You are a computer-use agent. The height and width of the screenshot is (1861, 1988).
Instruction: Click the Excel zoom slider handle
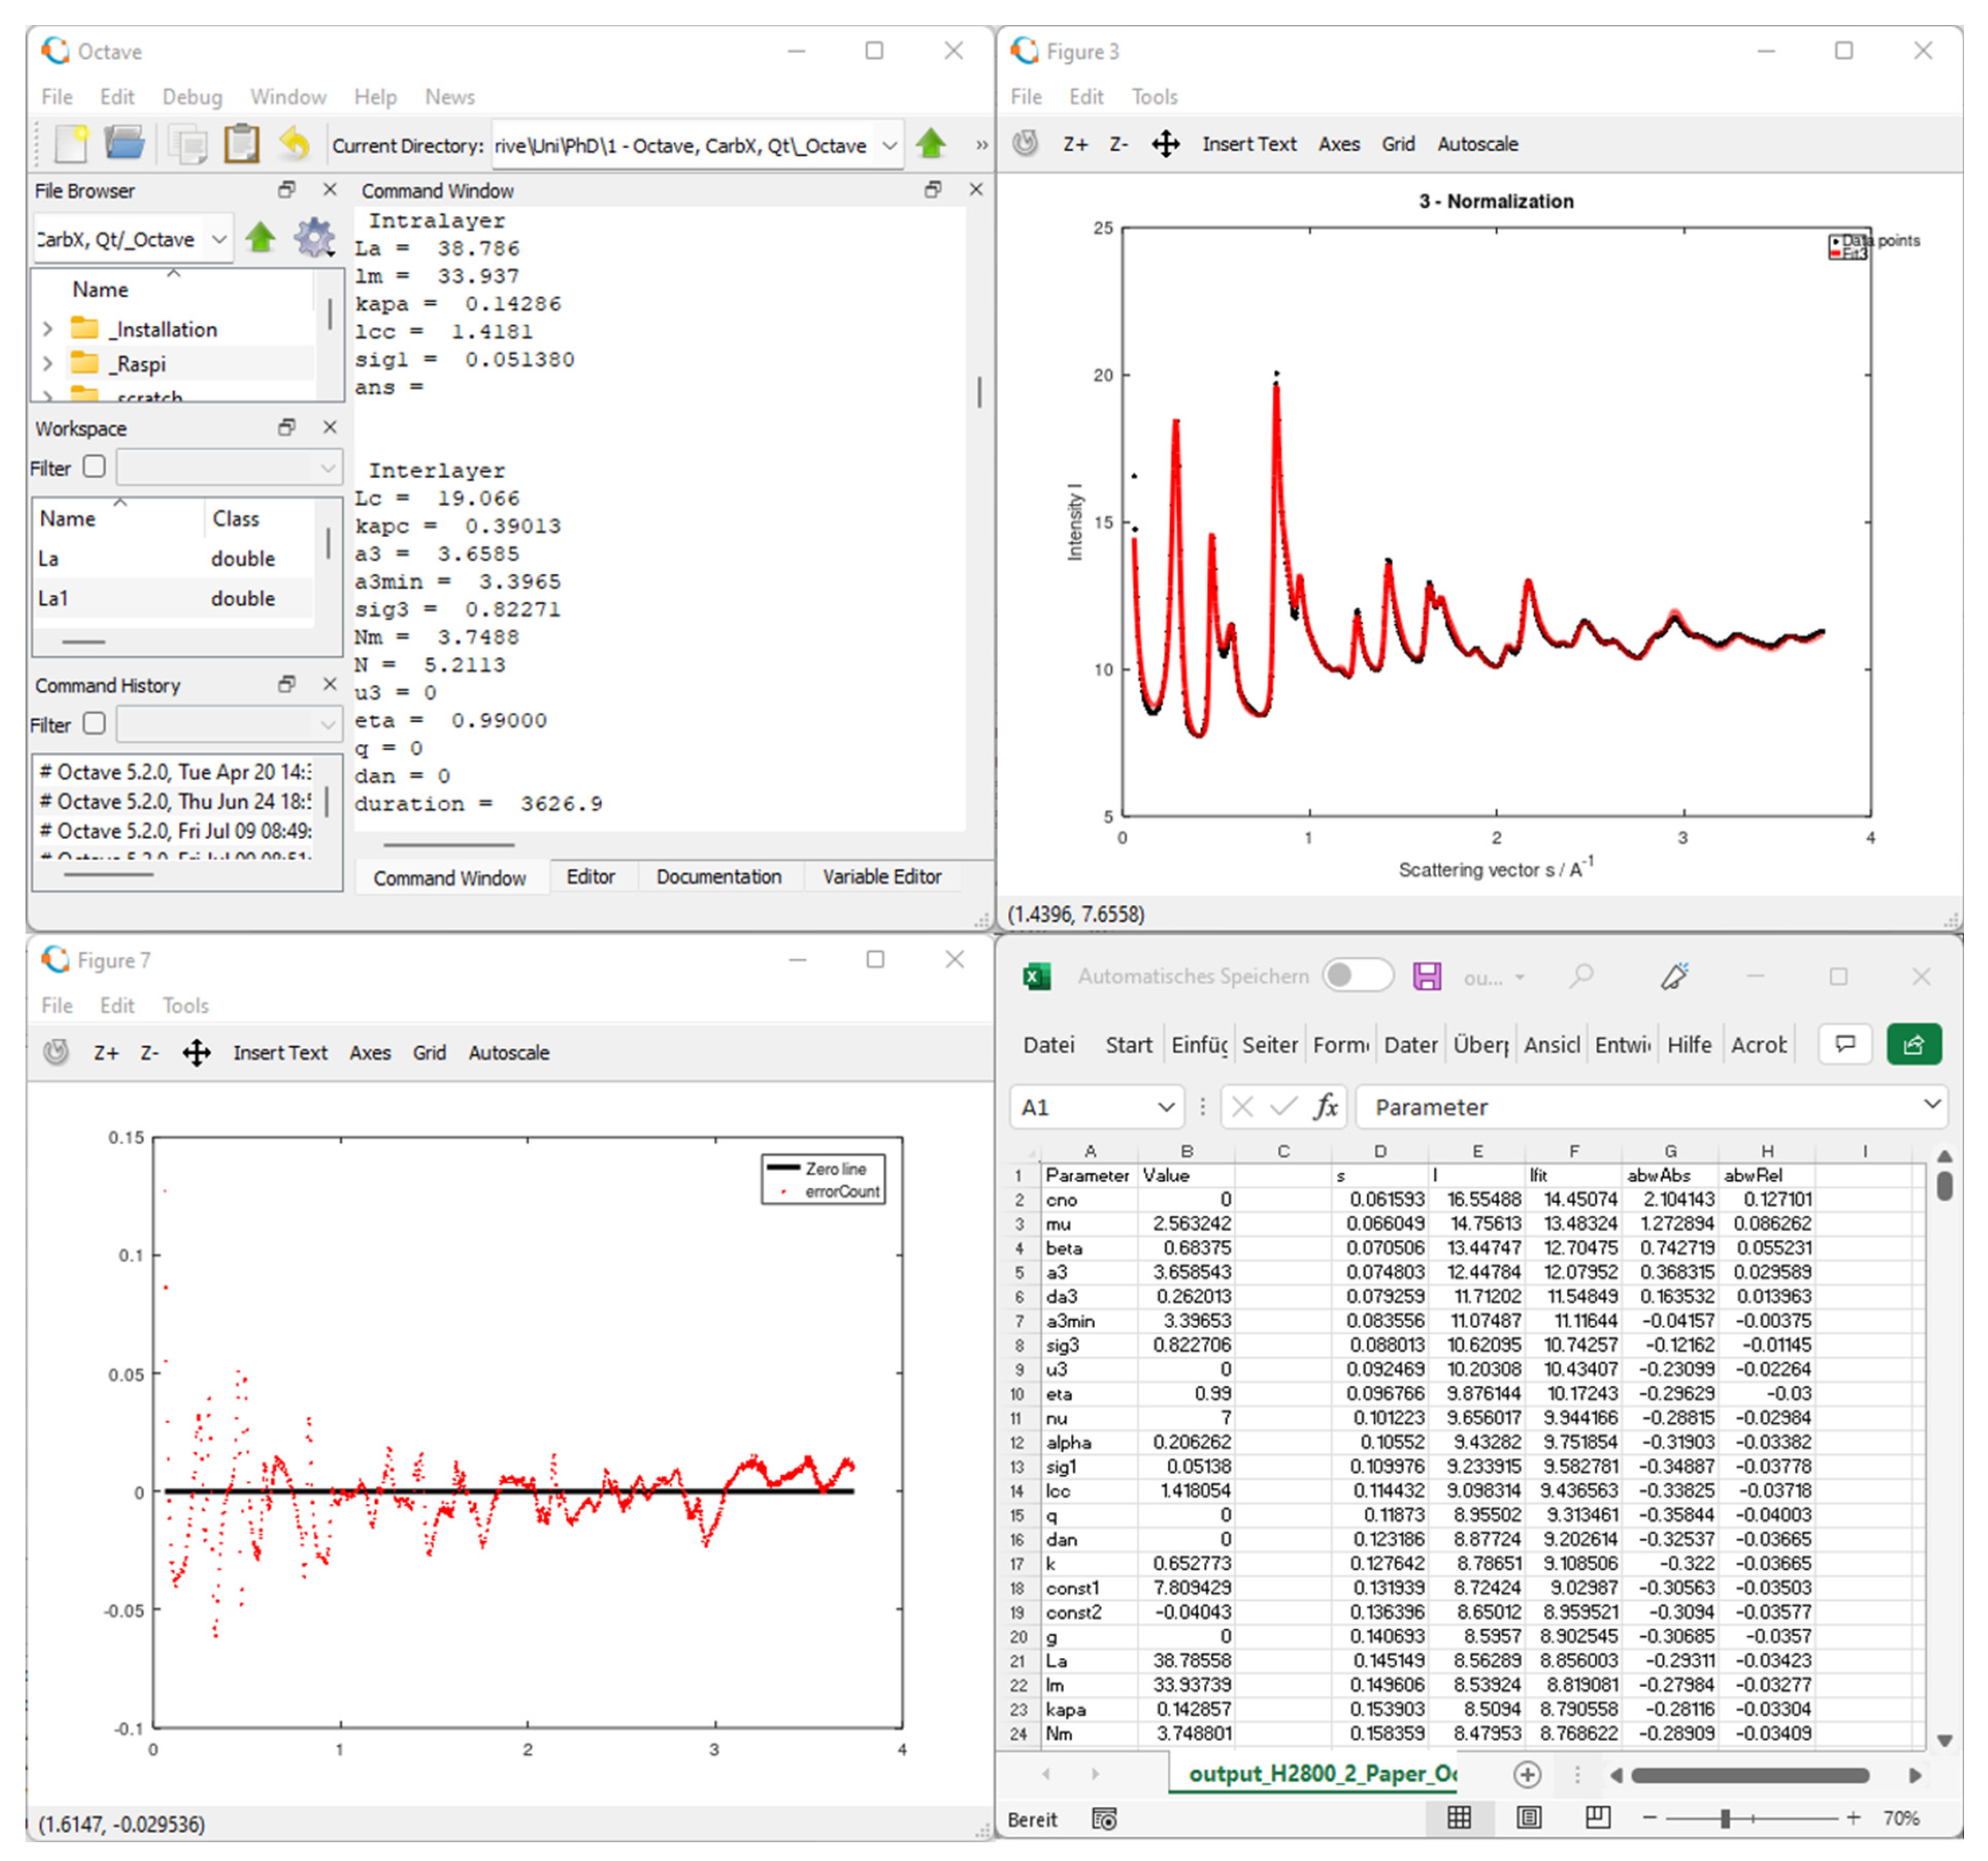click(x=1725, y=1818)
